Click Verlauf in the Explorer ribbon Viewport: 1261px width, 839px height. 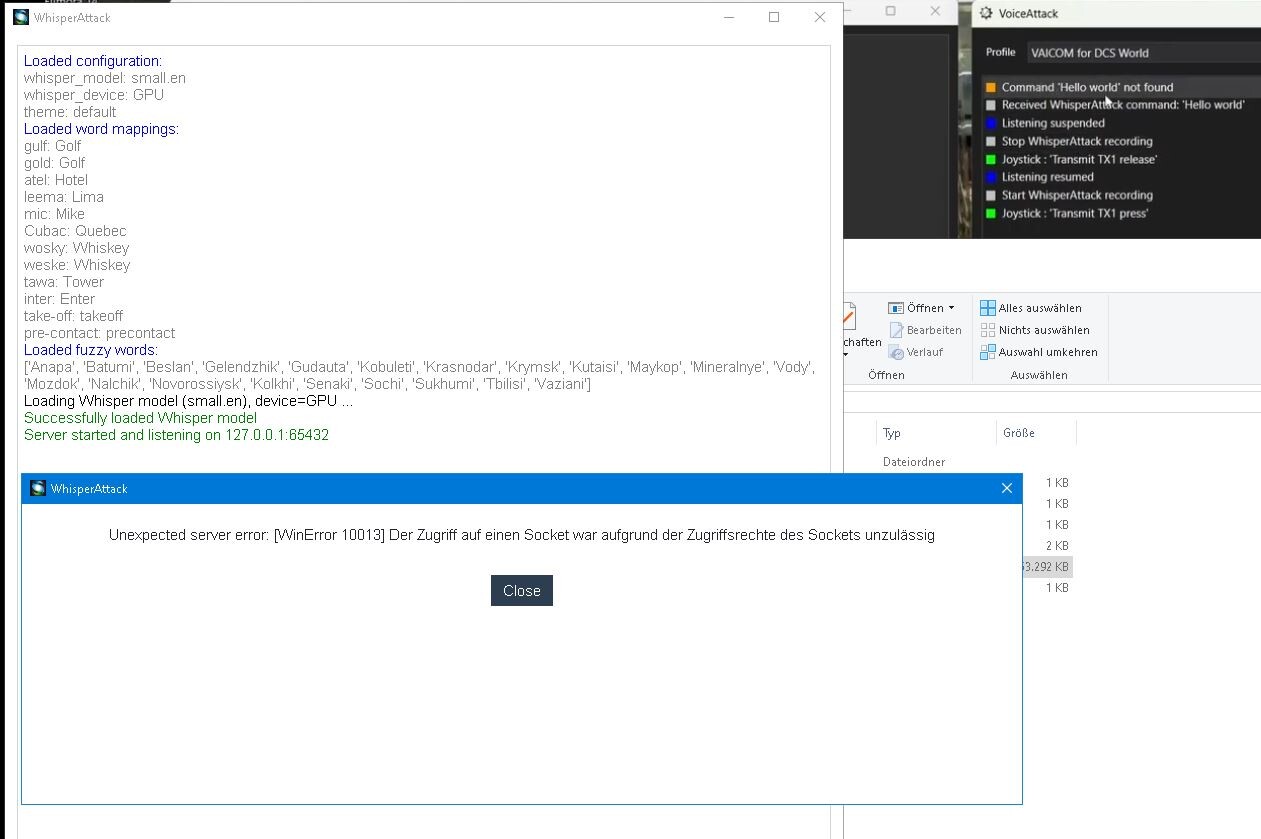tap(916, 352)
